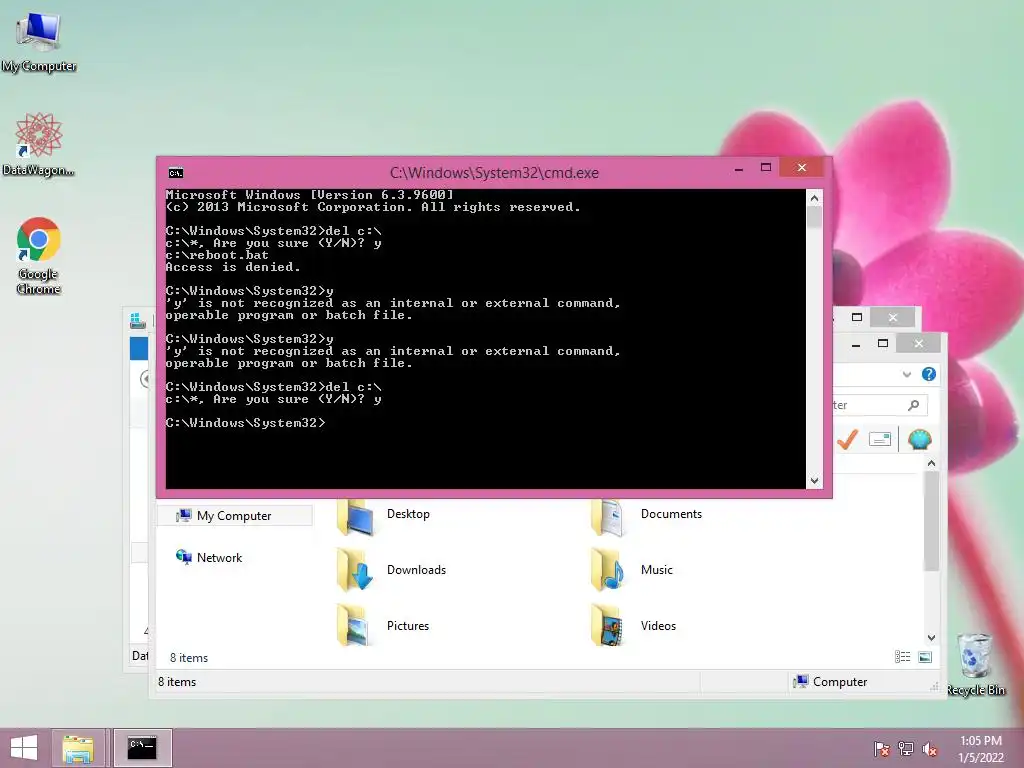Screen dimensions: 1024x768
Task: Click the cmd window scrollbar up arrow
Action: click(814, 198)
